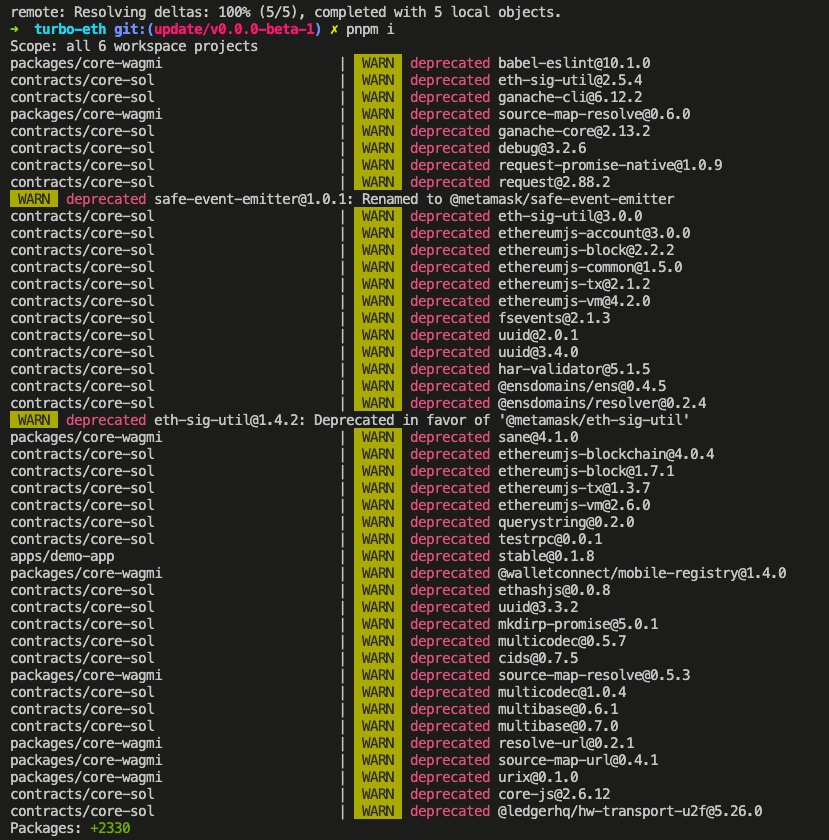Select 'ethereumjs-common@1.5.0' text
This screenshot has width=829, height=840.
(590, 267)
